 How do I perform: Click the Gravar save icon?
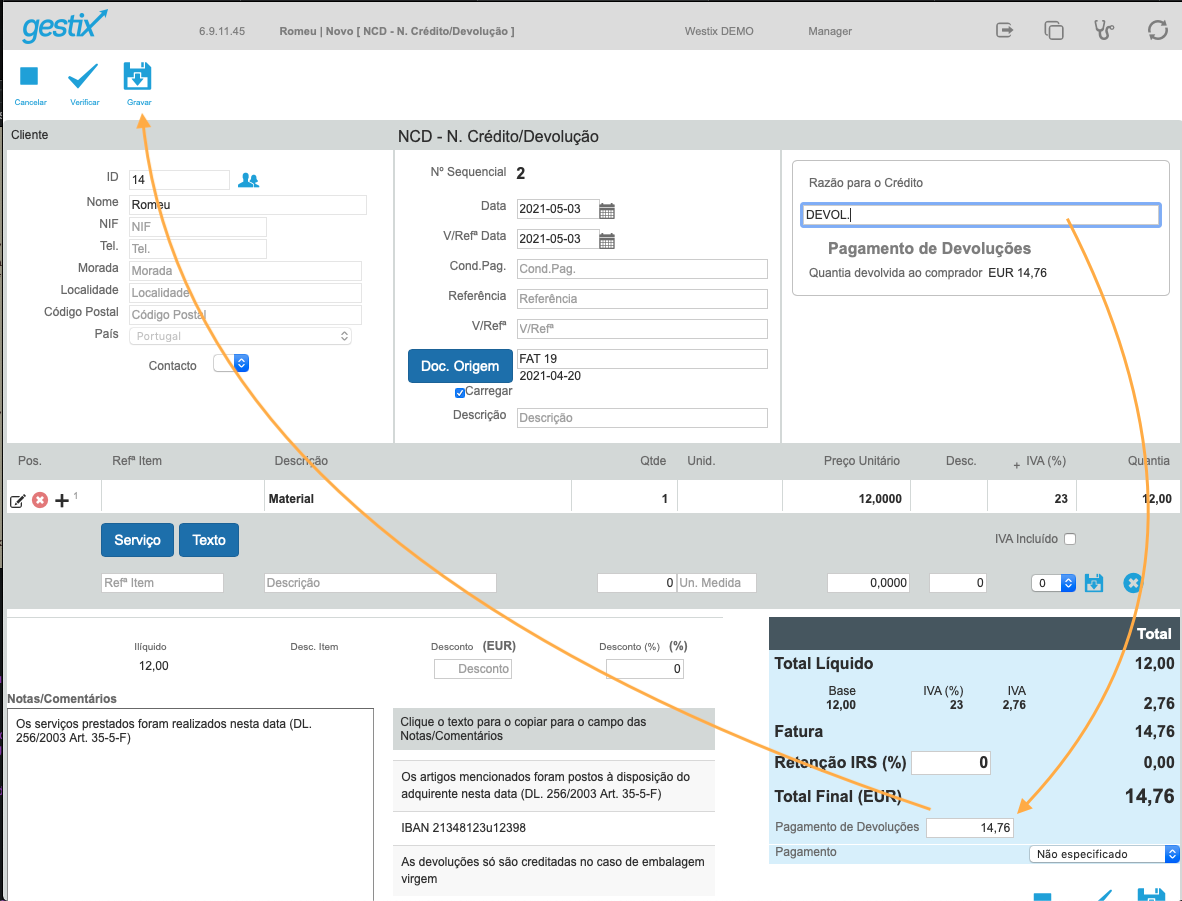137,76
